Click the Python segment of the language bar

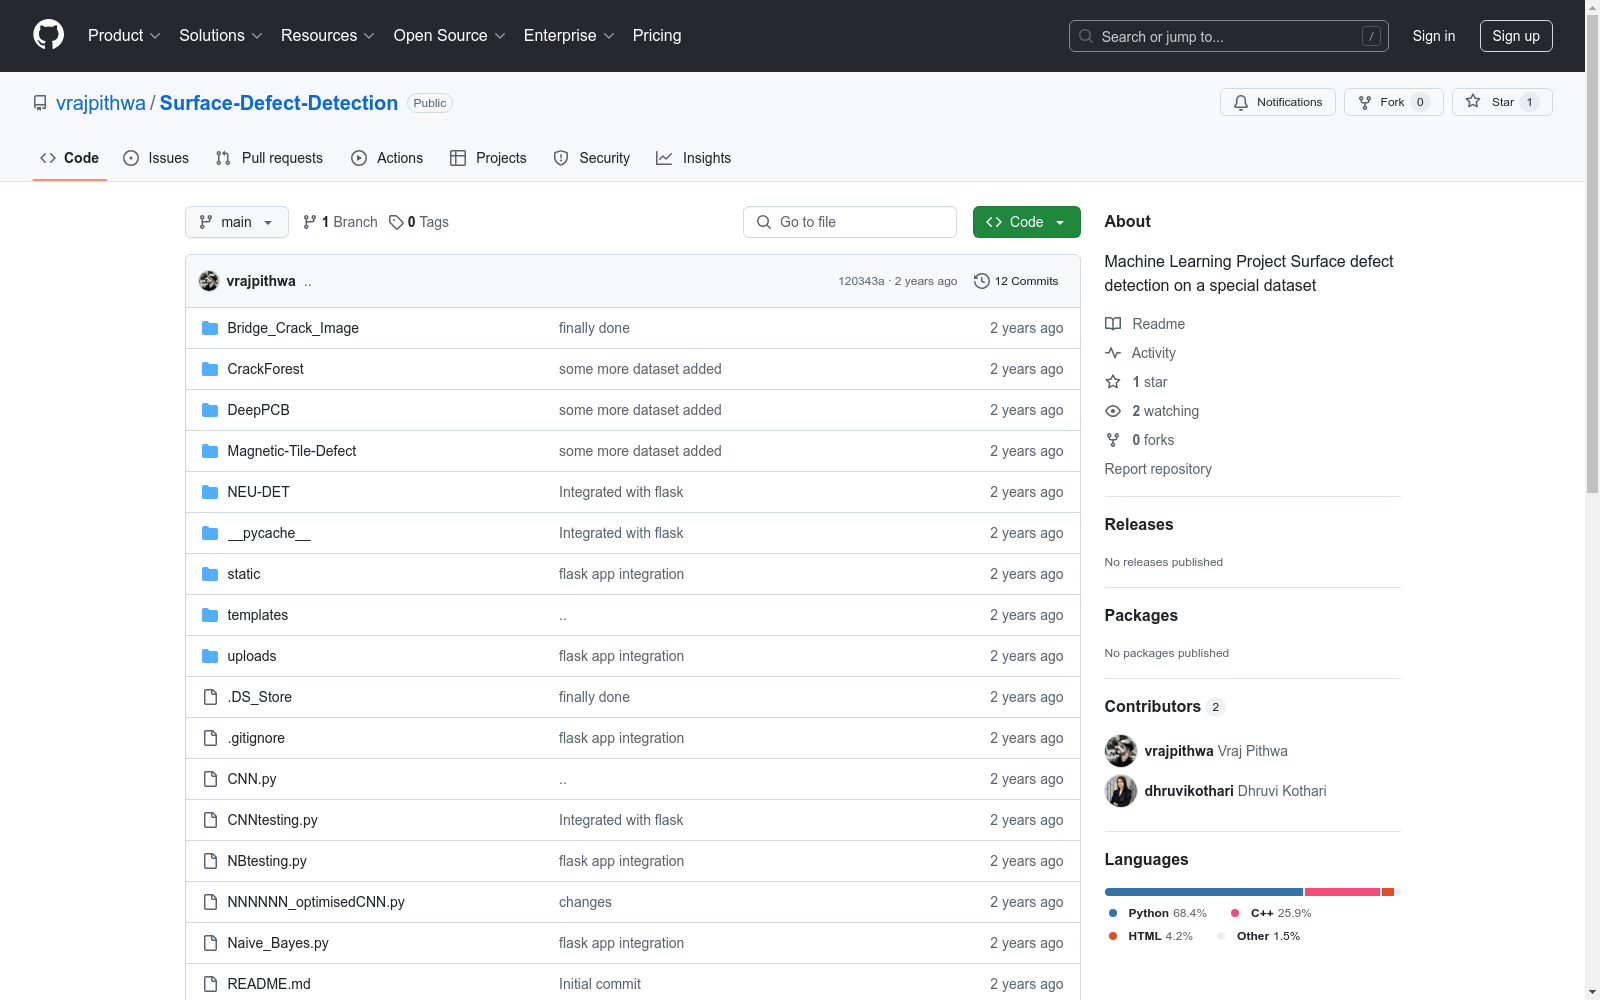(x=1203, y=892)
